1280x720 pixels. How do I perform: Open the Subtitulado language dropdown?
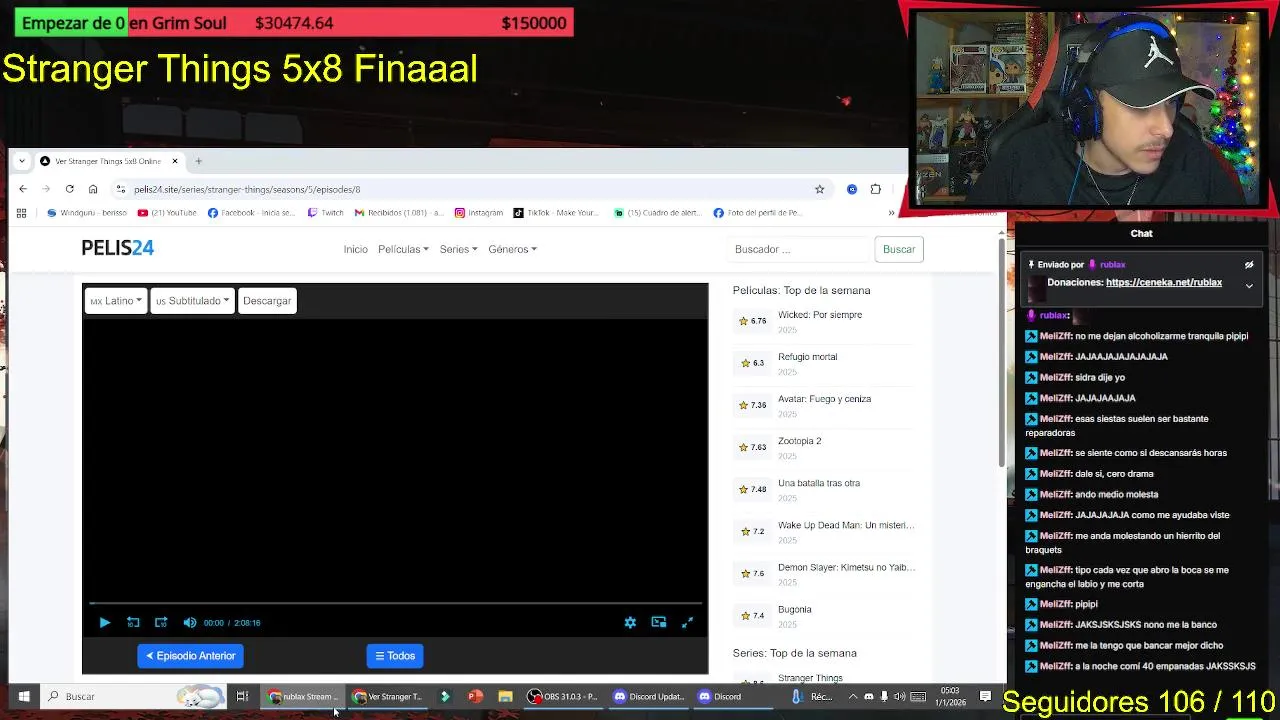click(x=192, y=301)
